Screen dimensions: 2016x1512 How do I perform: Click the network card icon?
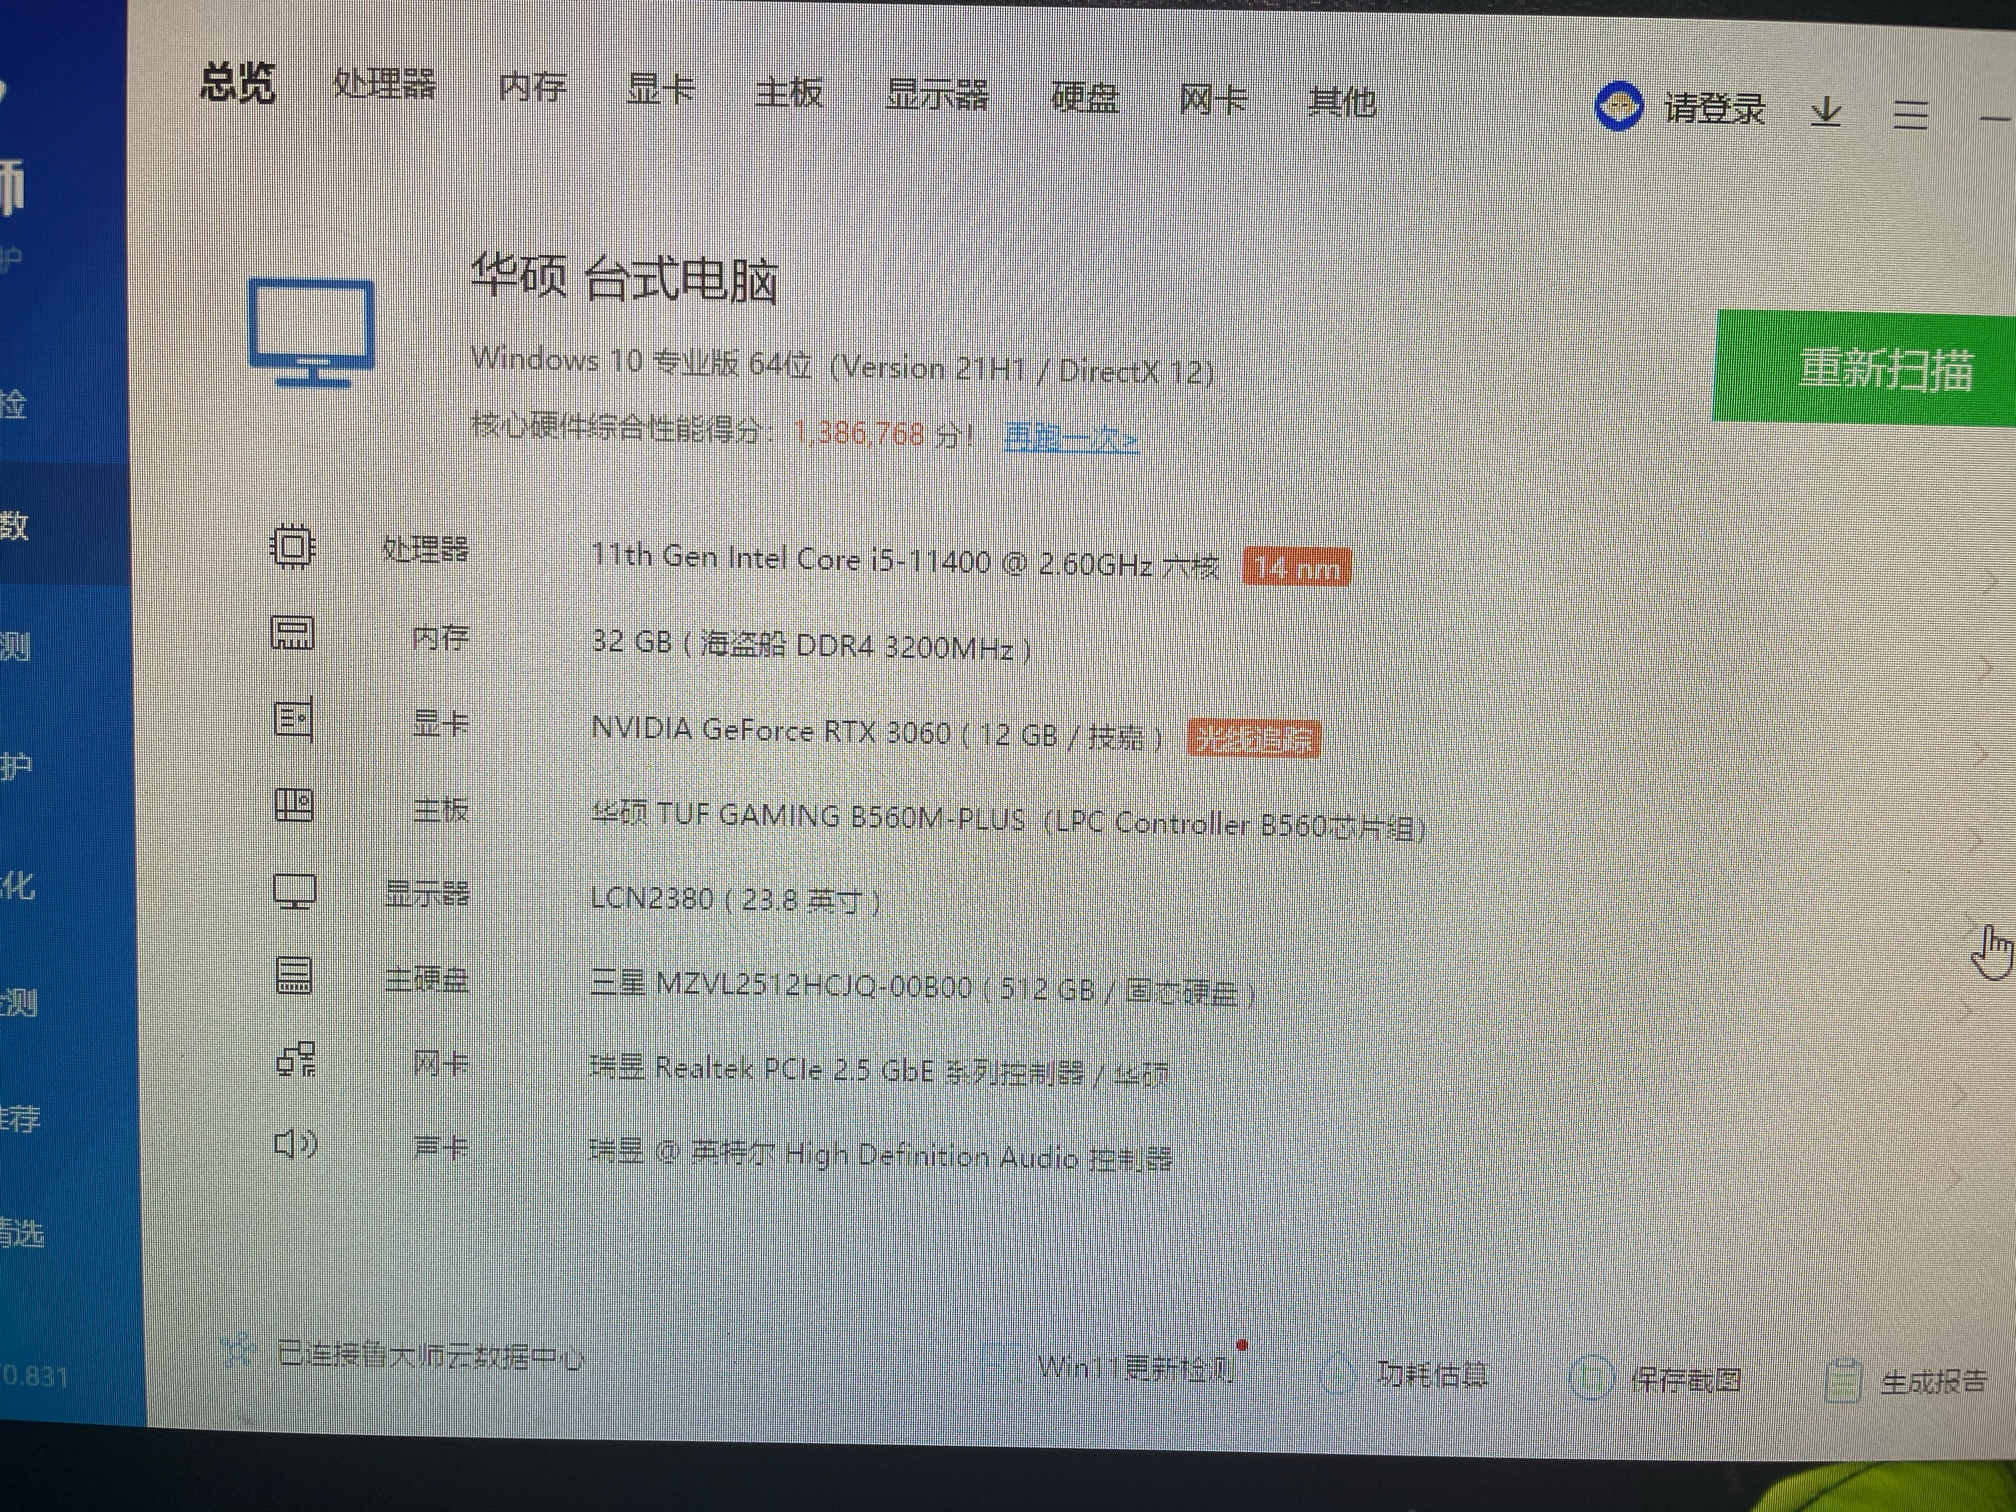[x=296, y=1059]
